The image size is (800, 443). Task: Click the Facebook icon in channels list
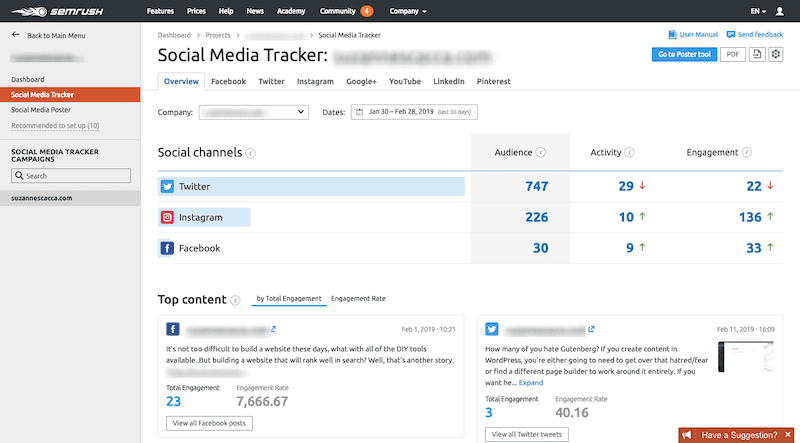click(167, 249)
